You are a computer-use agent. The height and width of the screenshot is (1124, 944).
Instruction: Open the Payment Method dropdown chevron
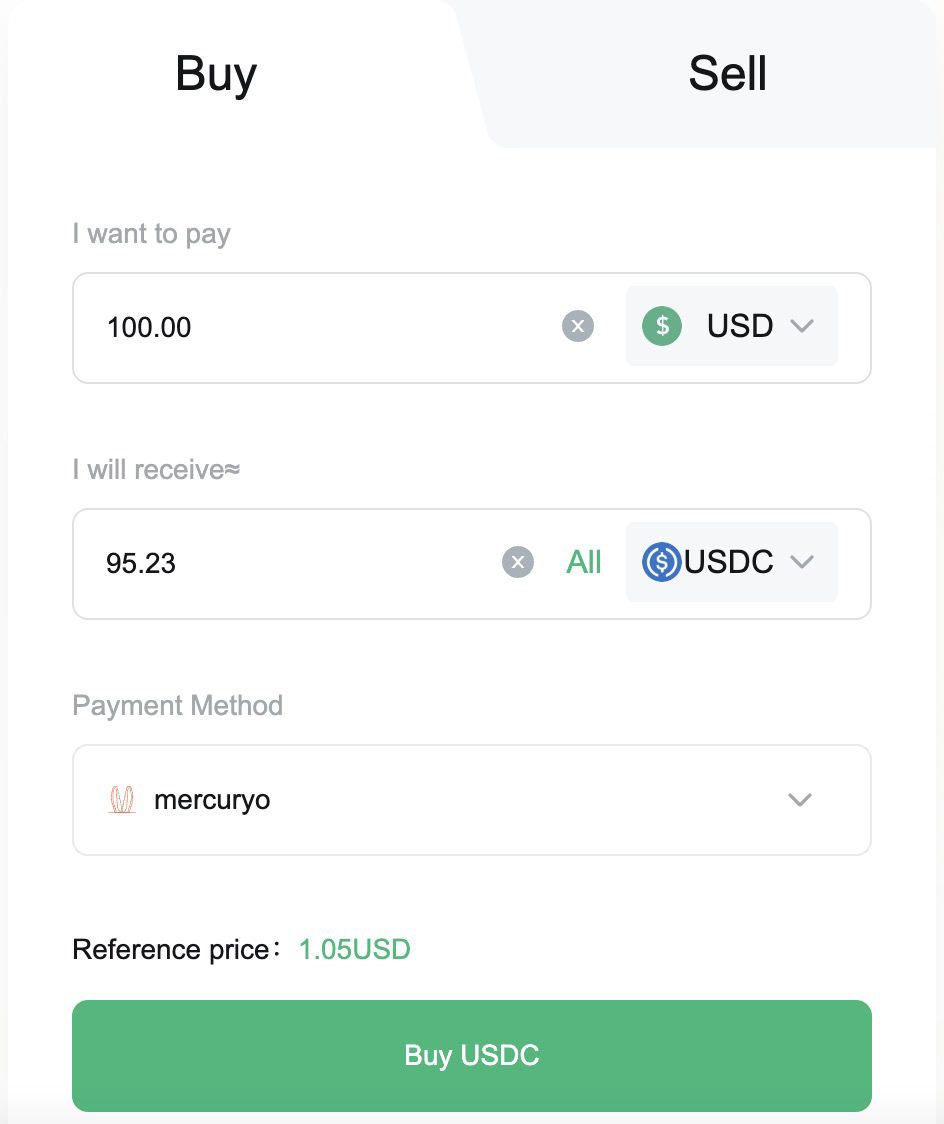point(799,800)
